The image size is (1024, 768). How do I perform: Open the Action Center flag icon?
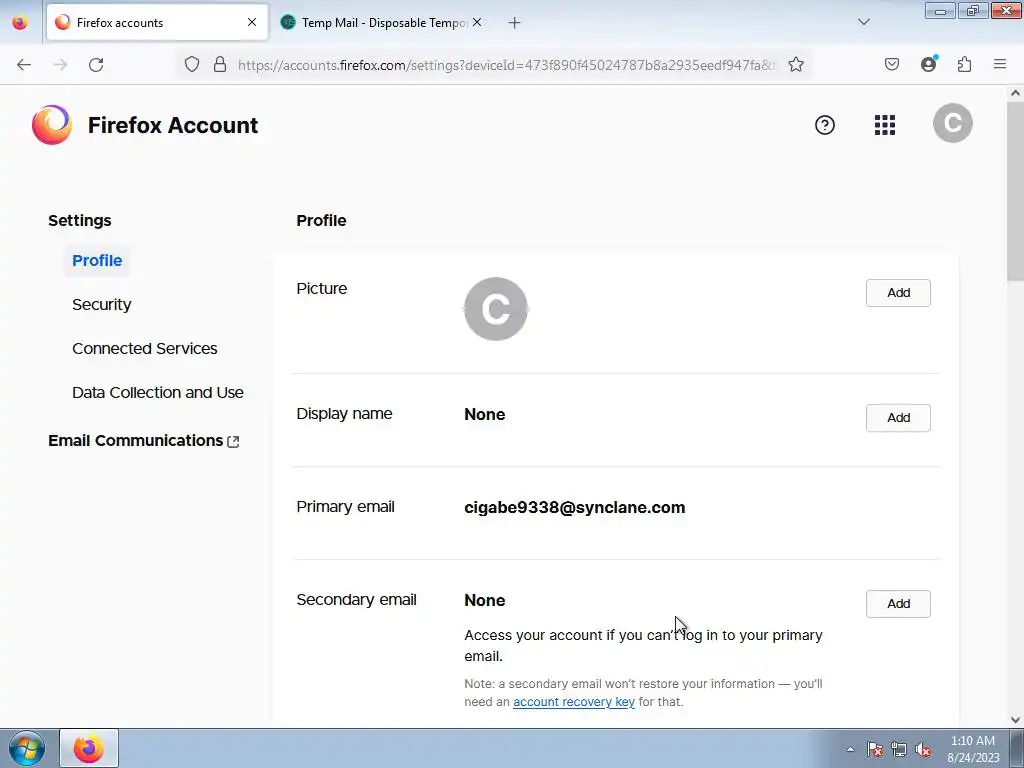click(874, 749)
